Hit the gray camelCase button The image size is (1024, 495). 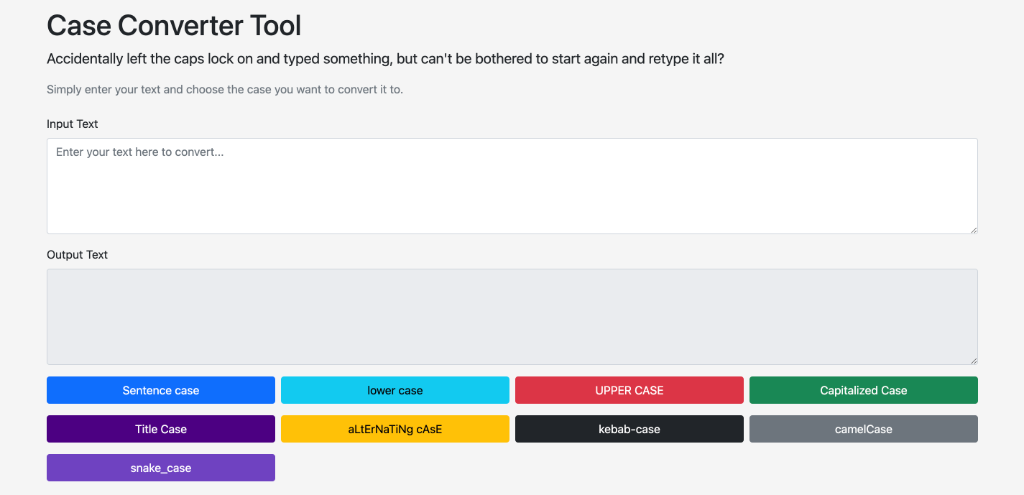(x=863, y=429)
